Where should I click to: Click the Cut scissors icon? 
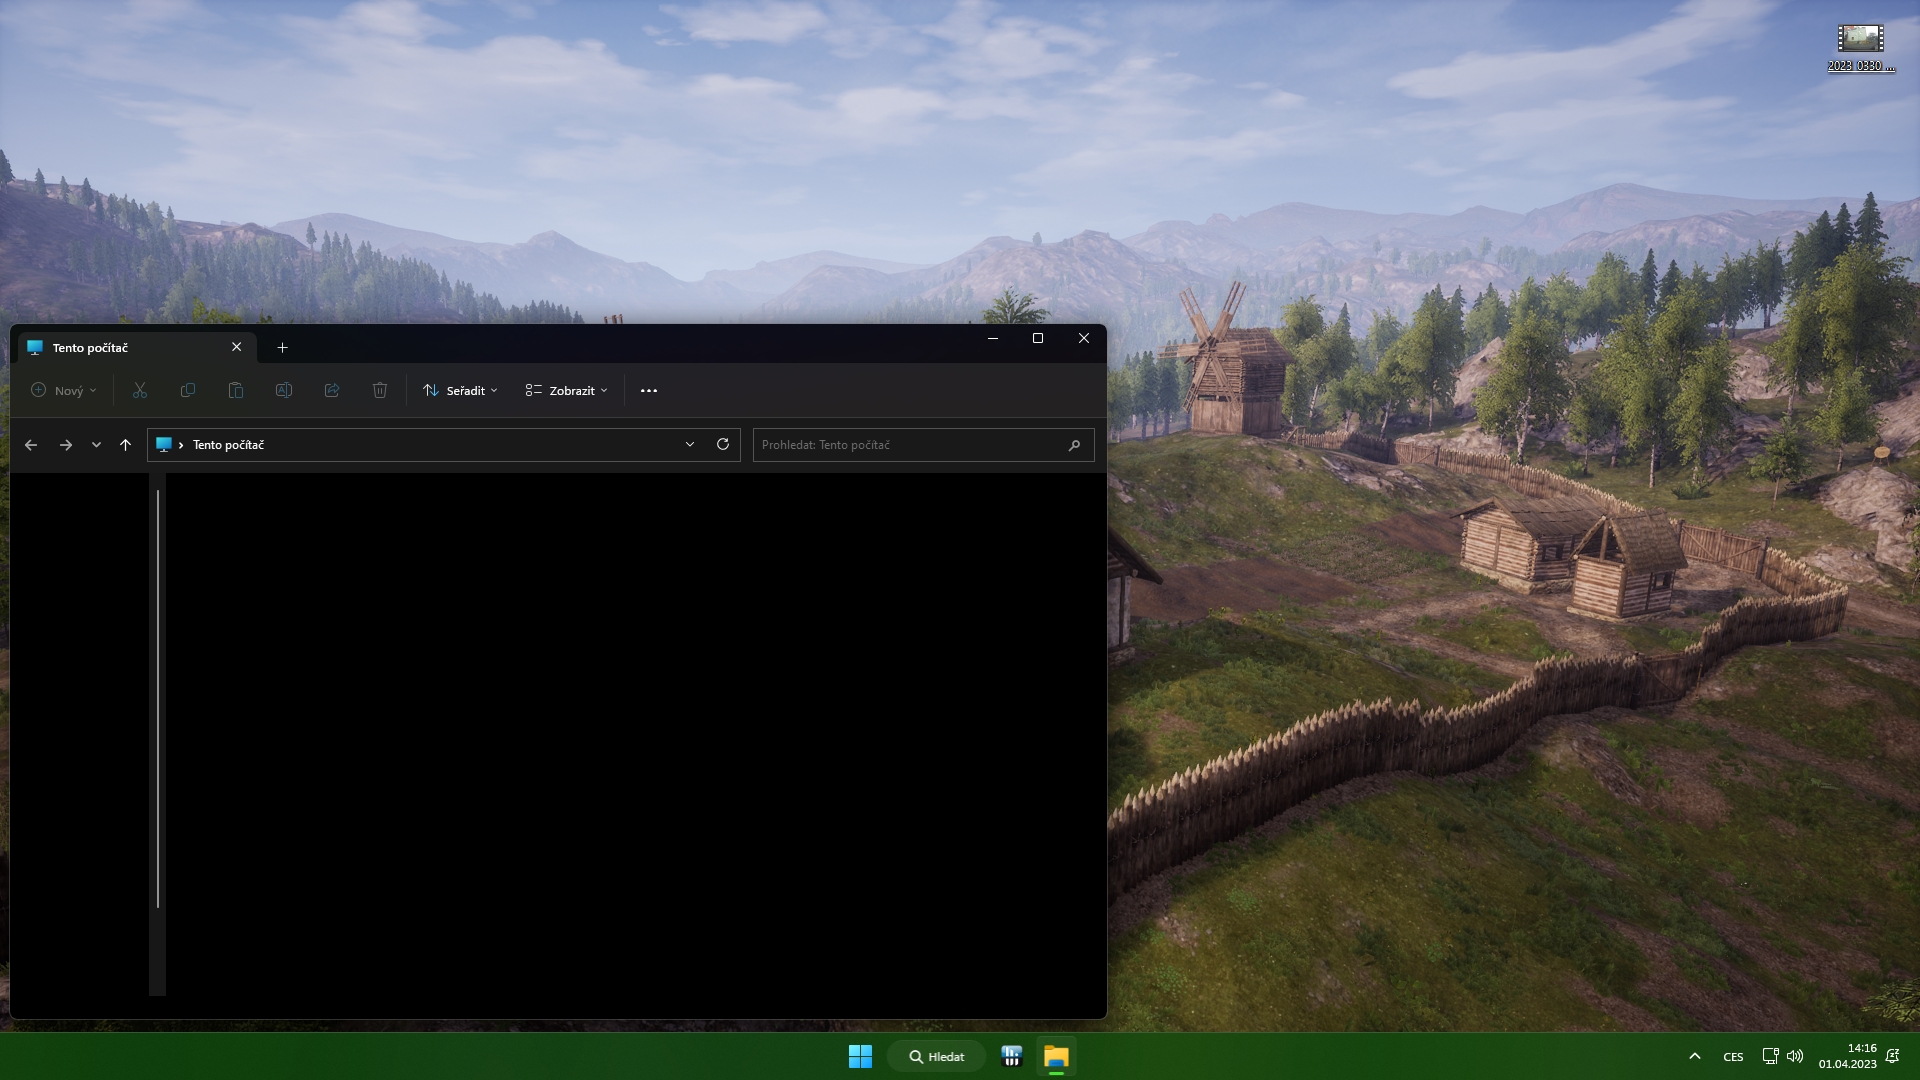point(140,390)
